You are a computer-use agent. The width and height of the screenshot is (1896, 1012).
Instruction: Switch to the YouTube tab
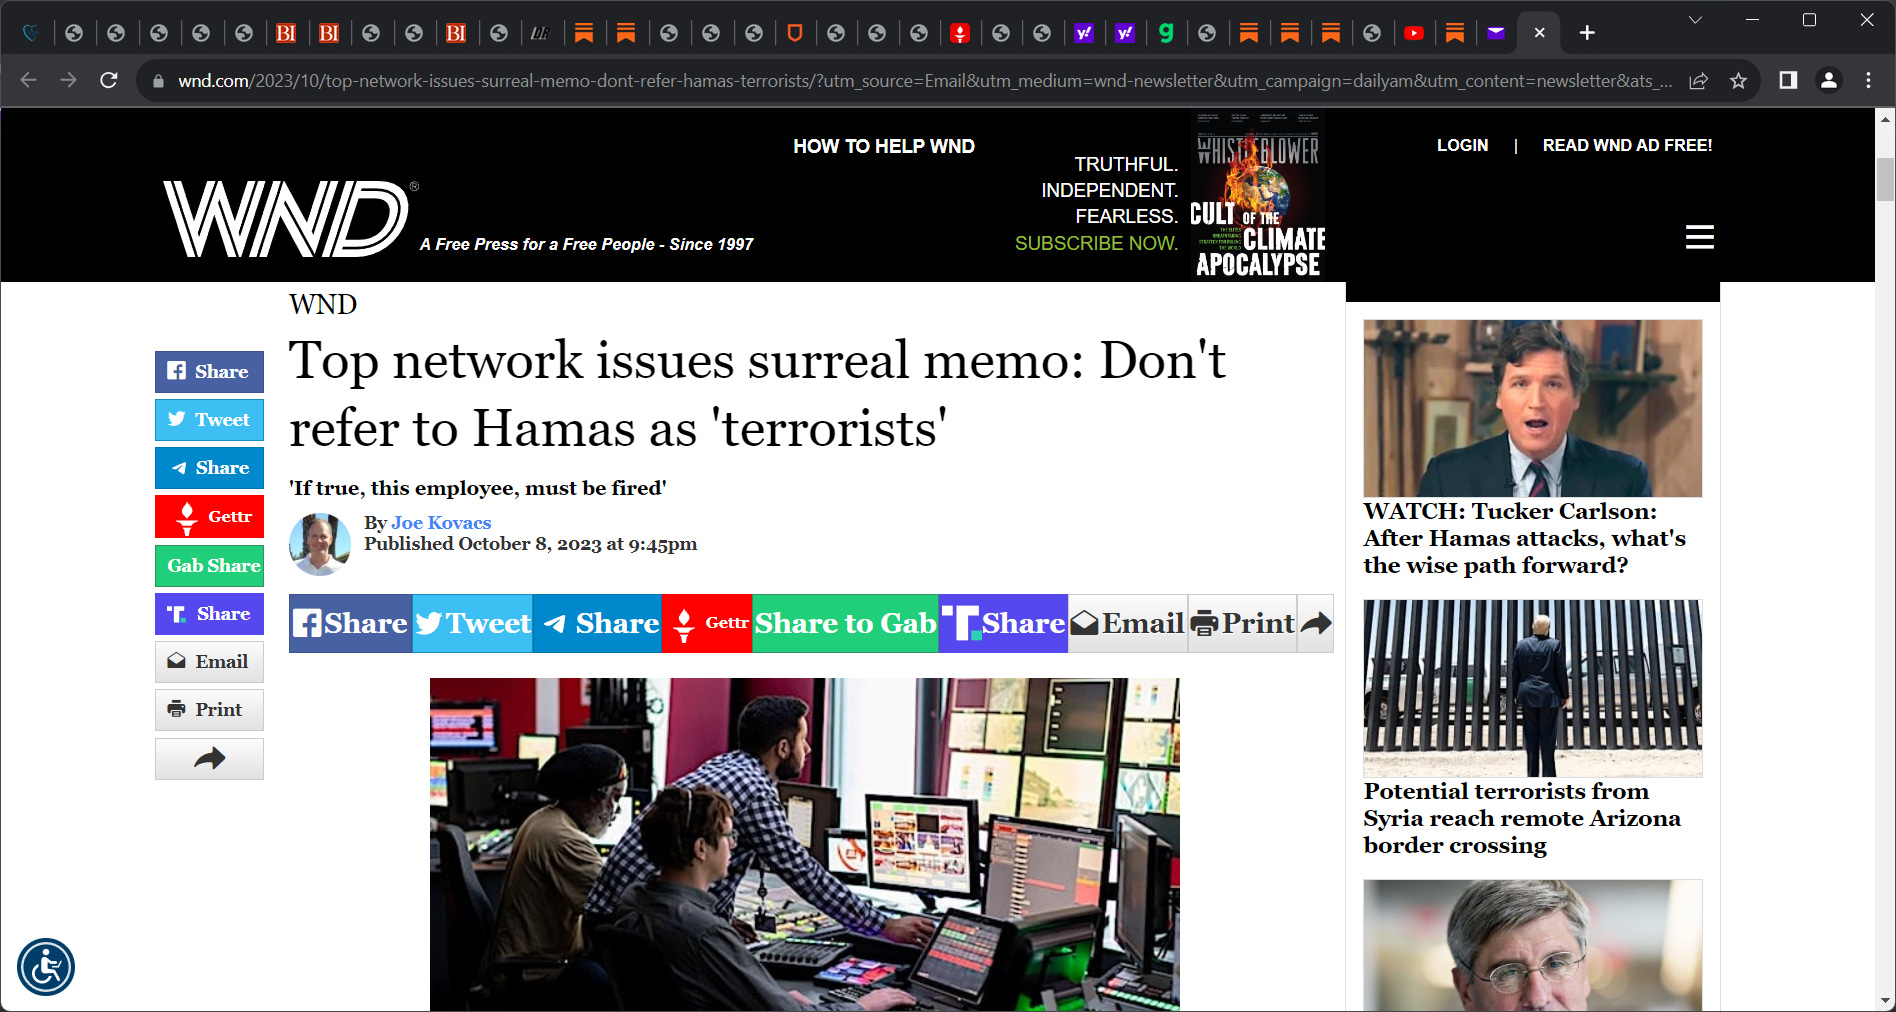1413,33
